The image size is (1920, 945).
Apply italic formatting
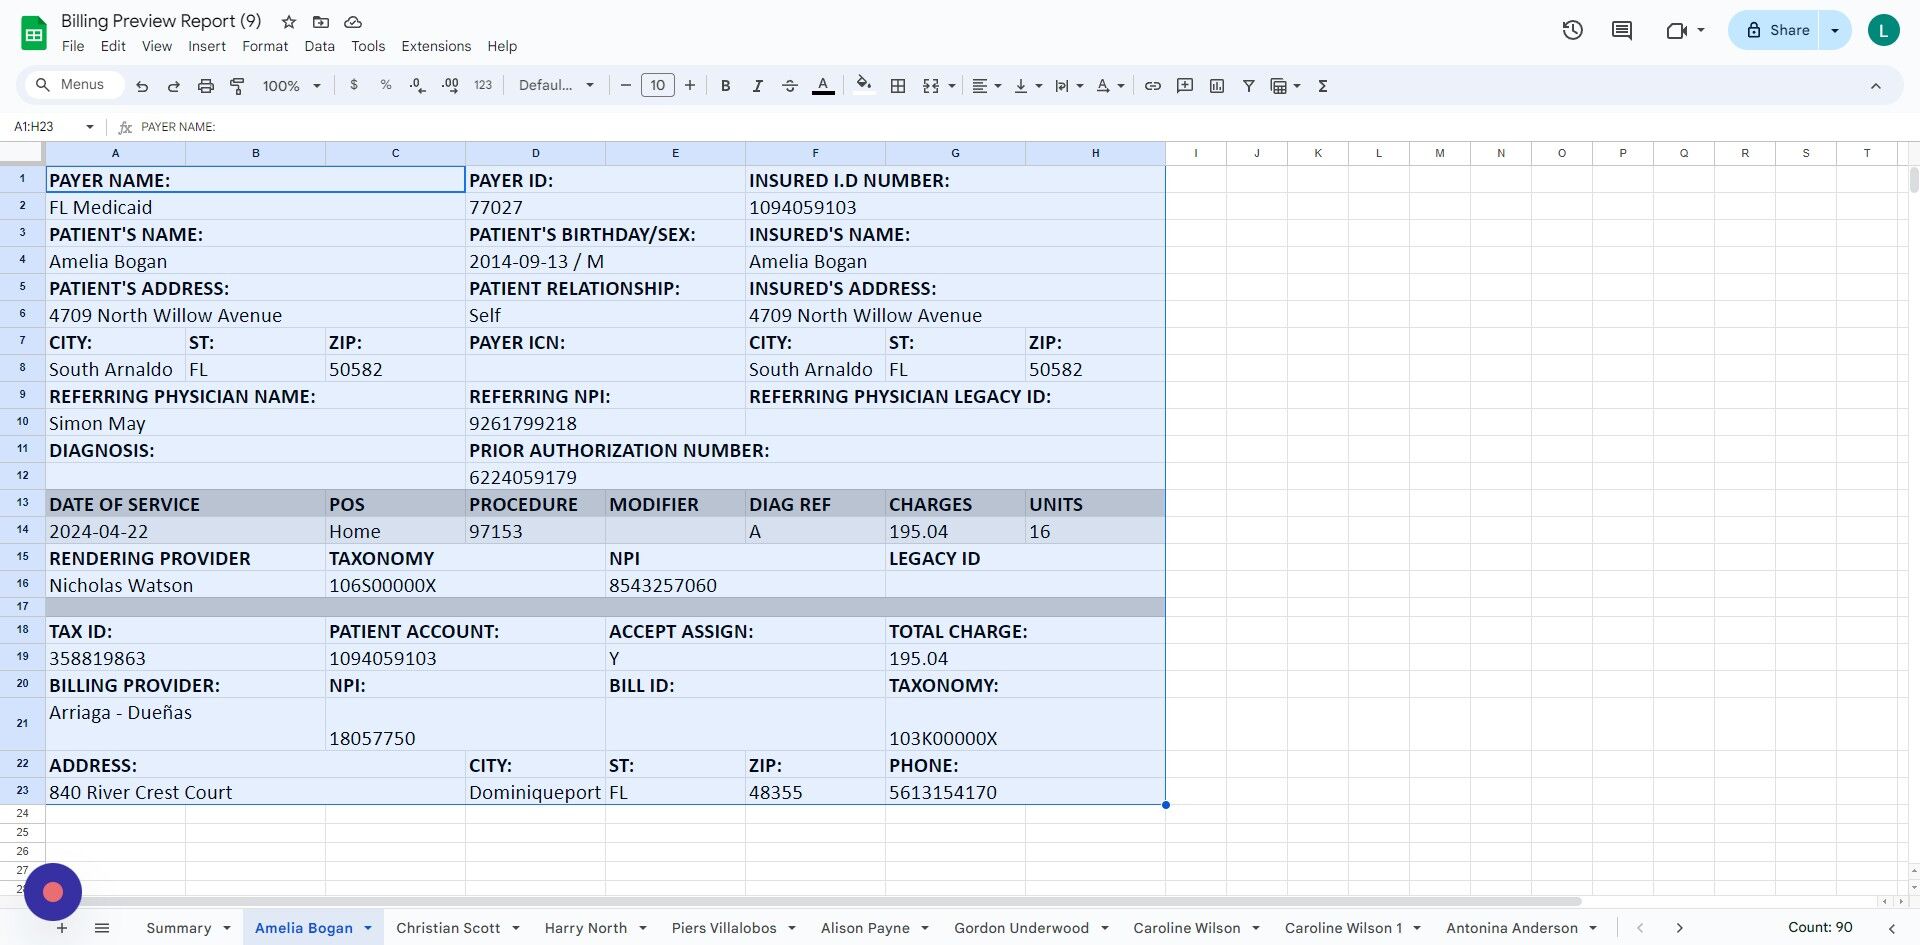click(x=757, y=85)
